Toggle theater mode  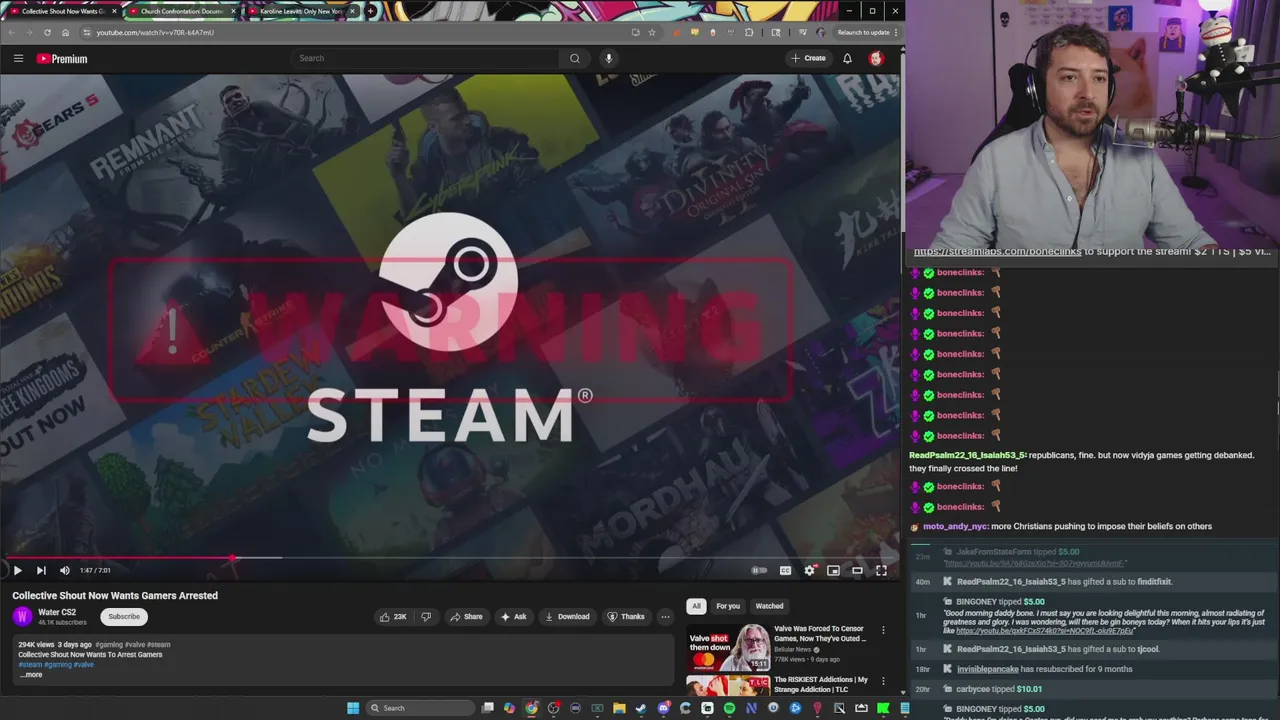[857, 570]
